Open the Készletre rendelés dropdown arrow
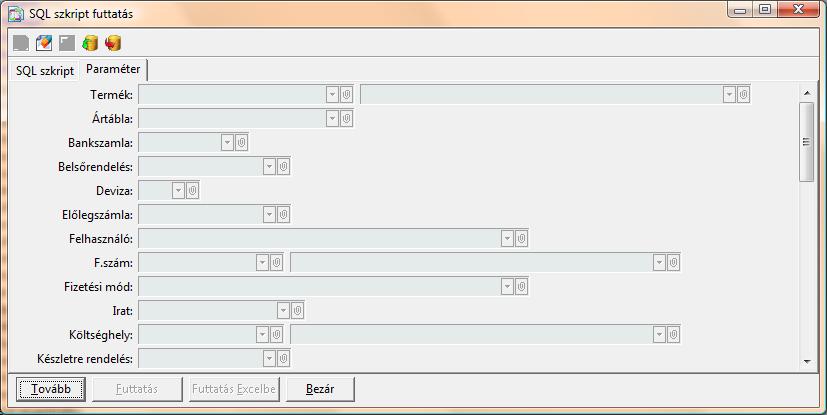Viewport: 827px width, 415px height. (268, 358)
